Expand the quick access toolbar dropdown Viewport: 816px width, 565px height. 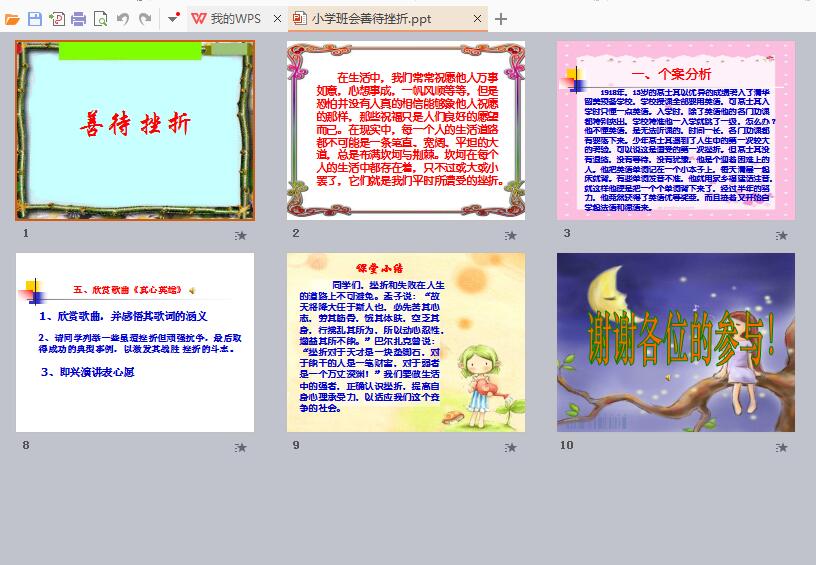173,19
